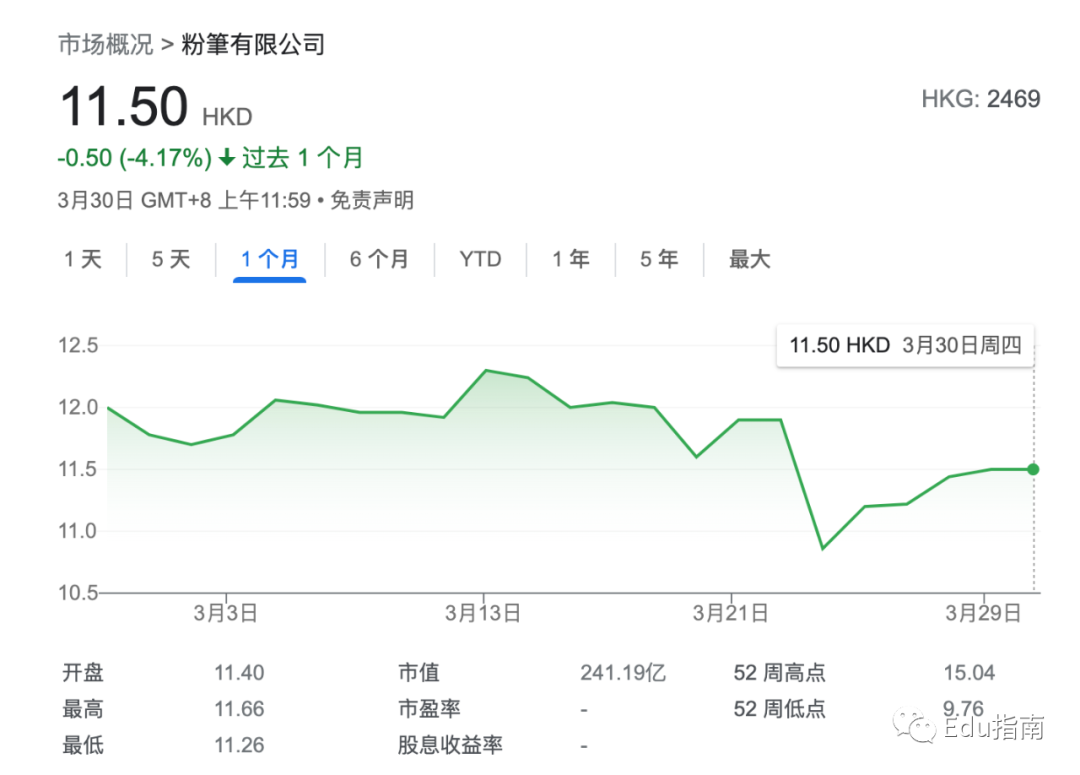Switch to the 6 个月 range tab
Viewport: 1080px width, 775px height.
click(379, 259)
